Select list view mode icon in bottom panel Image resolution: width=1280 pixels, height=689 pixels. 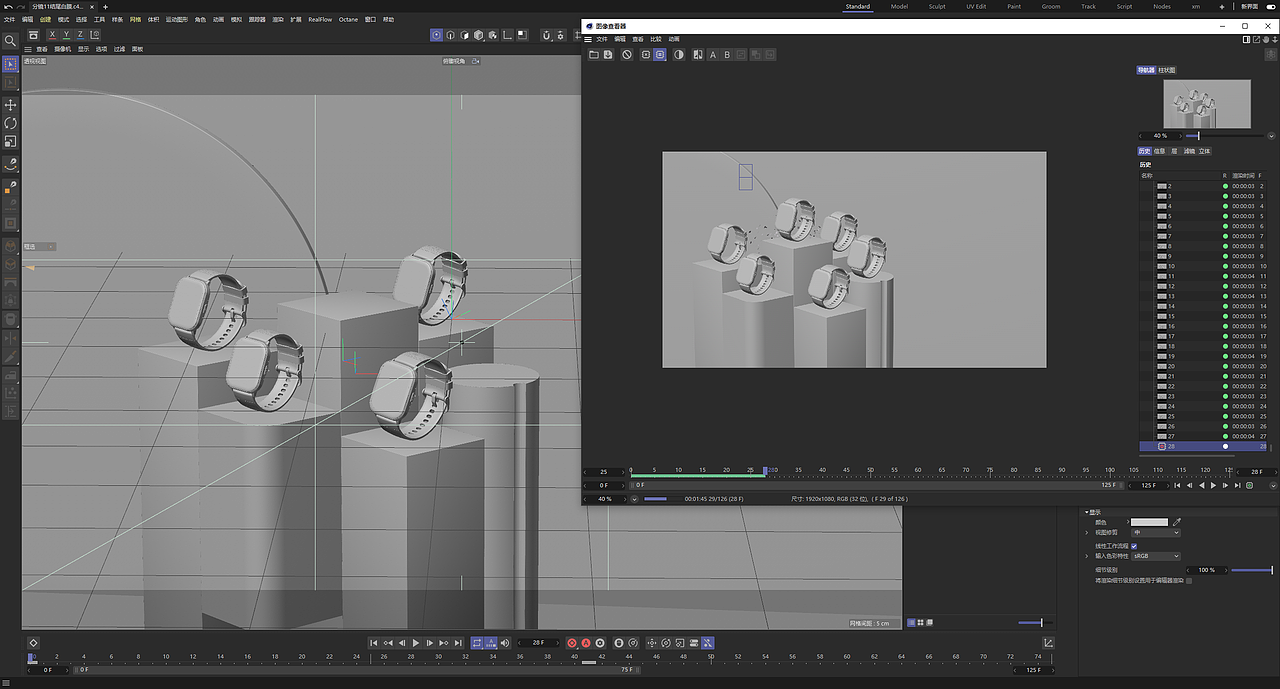point(911,623)
